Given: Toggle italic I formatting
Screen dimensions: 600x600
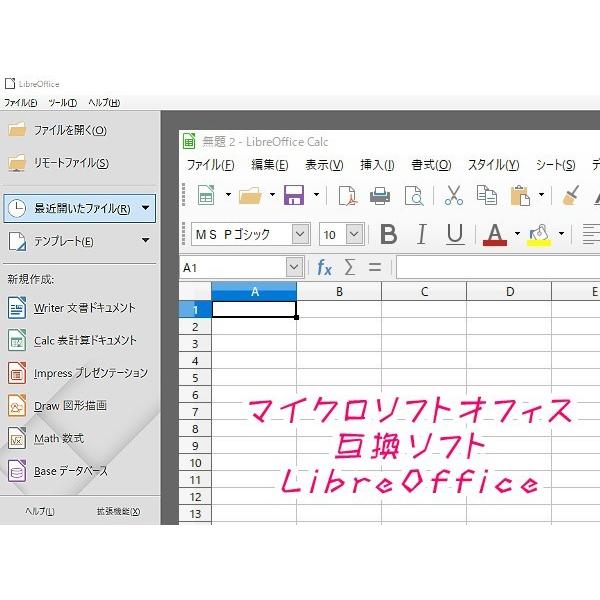Looking at the screenshot, I should 422,234.
